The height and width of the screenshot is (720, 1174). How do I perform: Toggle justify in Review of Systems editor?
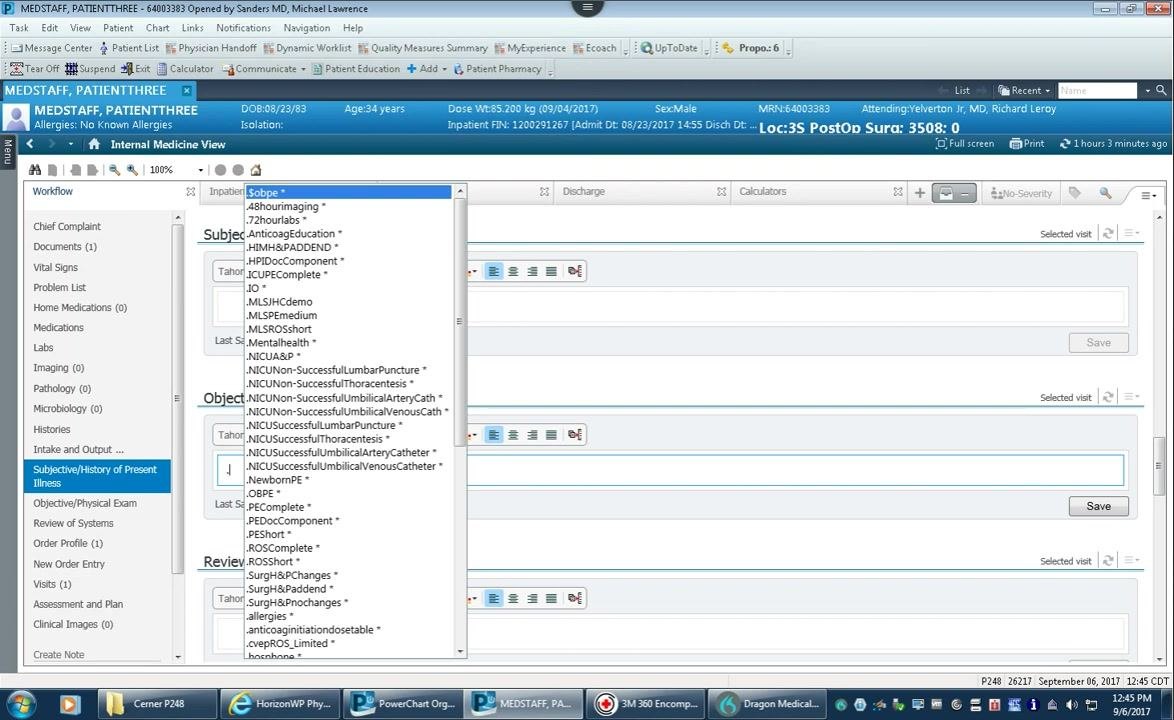pos(551,598)
